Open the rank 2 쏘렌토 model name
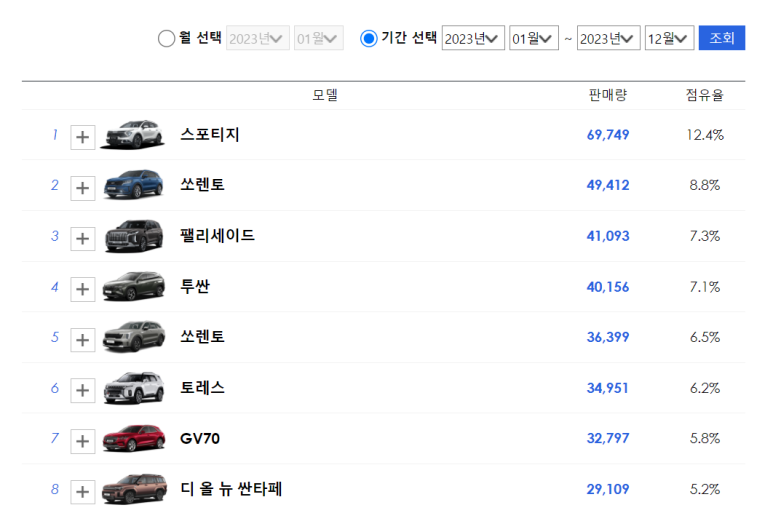 [x=203, y=185]
